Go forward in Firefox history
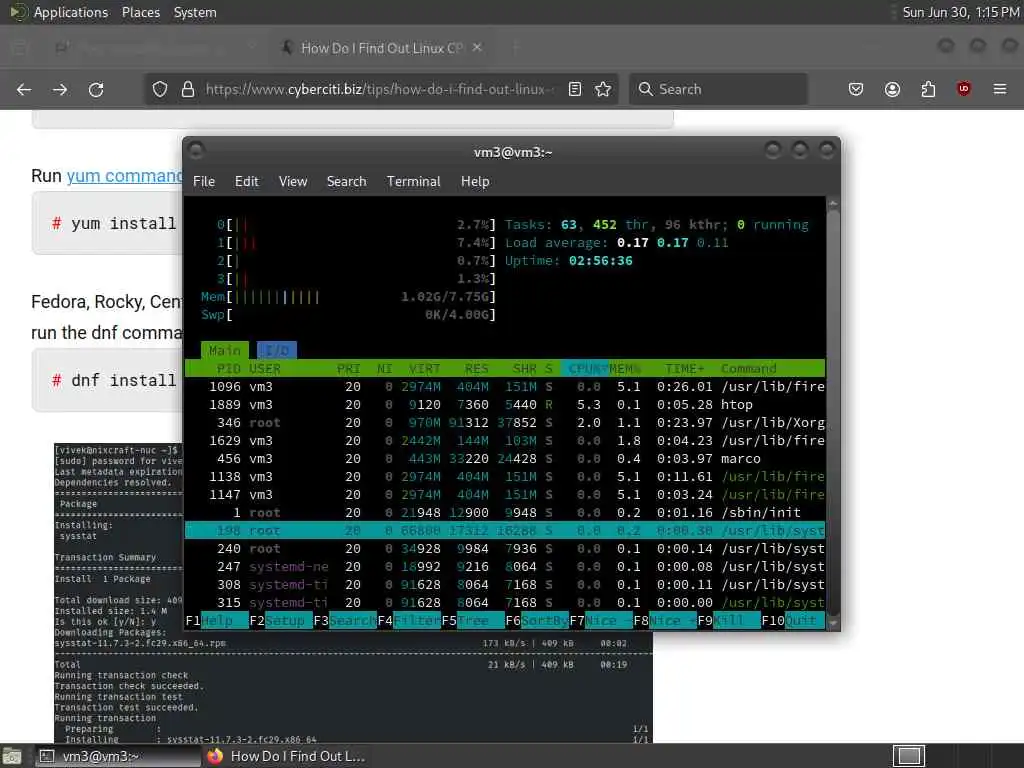 [60, 89]
